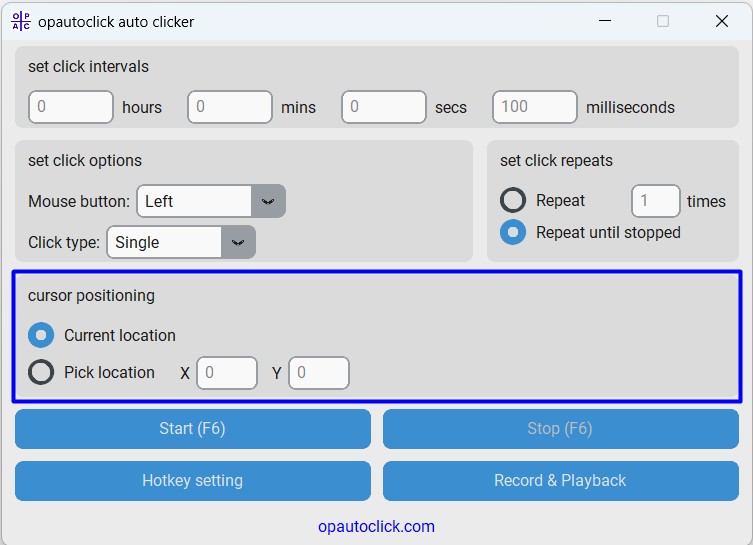
Task: Close the opautoclick auto clicker window
Action: [722, 21]
